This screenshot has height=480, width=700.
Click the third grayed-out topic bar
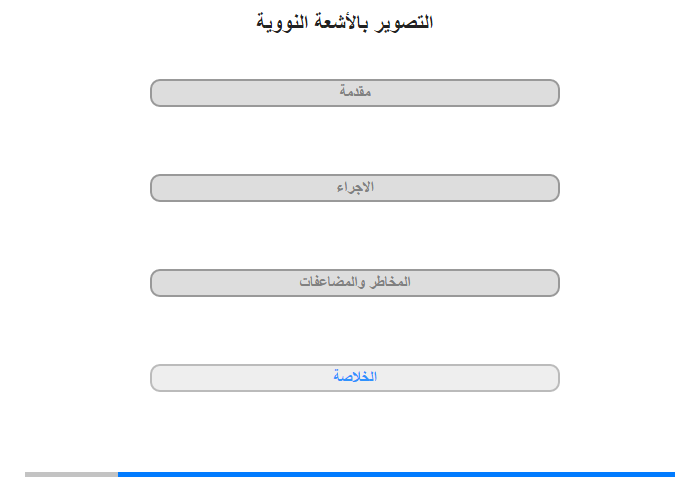coord(355,283)
